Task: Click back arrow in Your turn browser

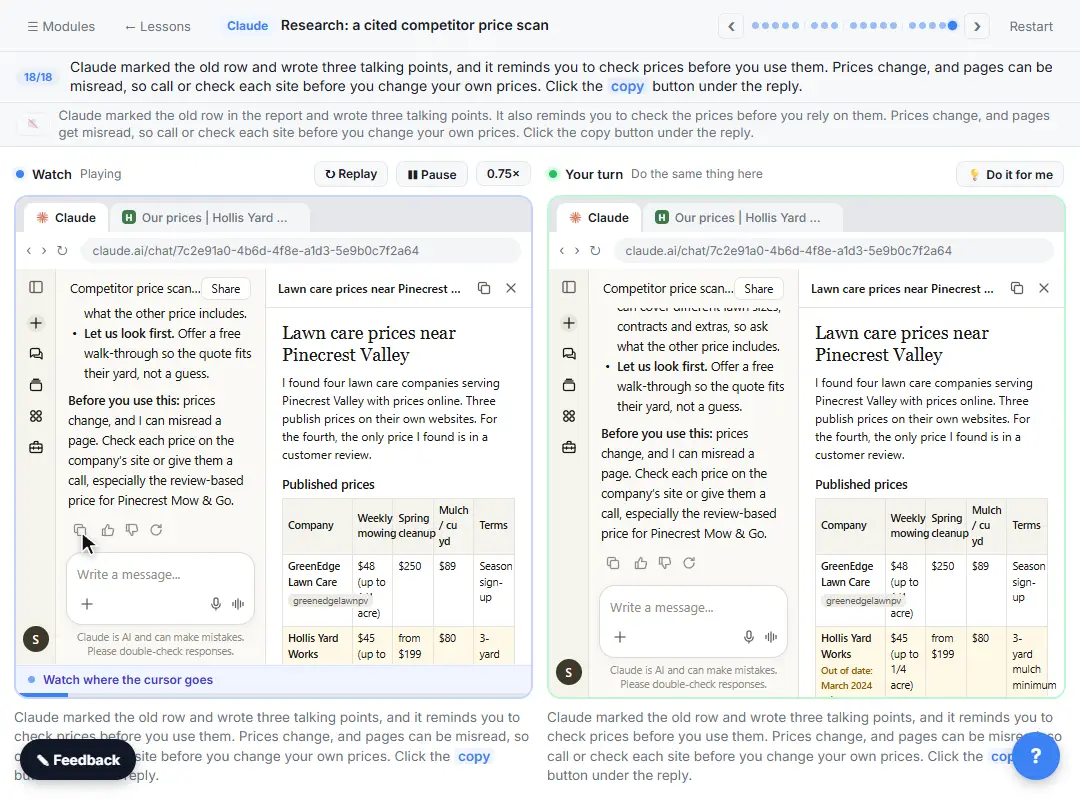Action: click(x=562, y=251)
